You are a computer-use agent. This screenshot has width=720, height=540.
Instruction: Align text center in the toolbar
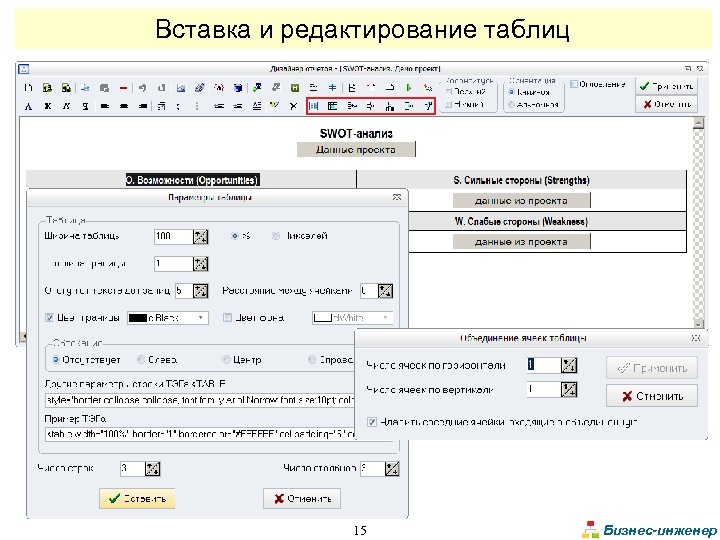(x=123, y=106)
